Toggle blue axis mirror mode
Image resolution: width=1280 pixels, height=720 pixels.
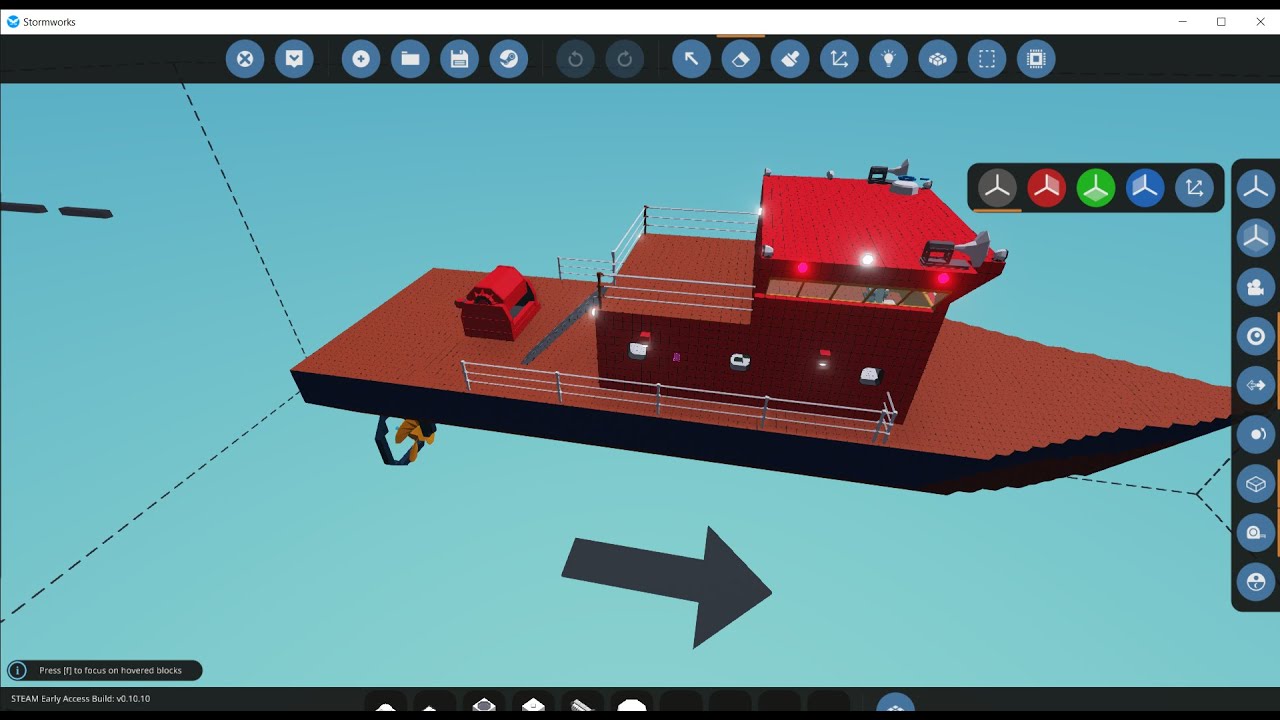pos(1145,187)
